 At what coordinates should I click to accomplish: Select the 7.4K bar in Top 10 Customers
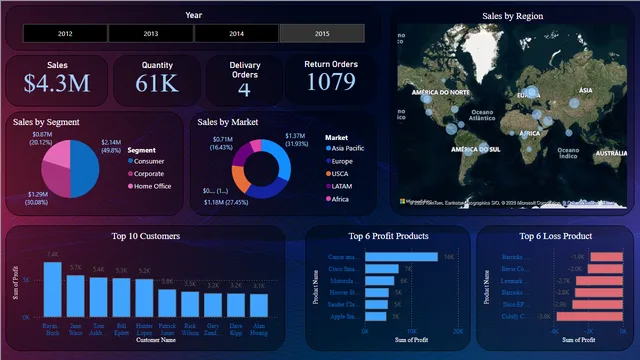(x=53, y=289)
